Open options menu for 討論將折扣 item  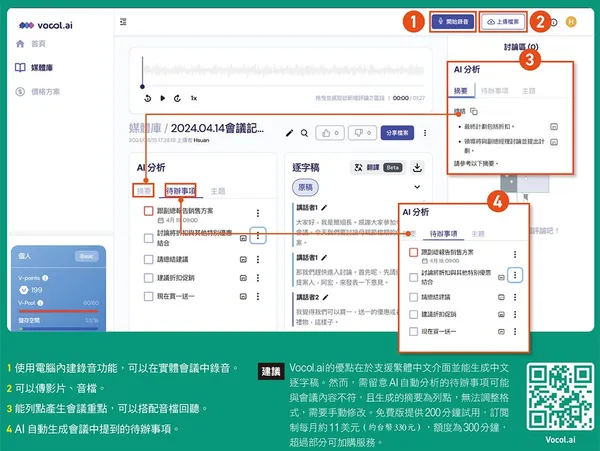(258, 236)
